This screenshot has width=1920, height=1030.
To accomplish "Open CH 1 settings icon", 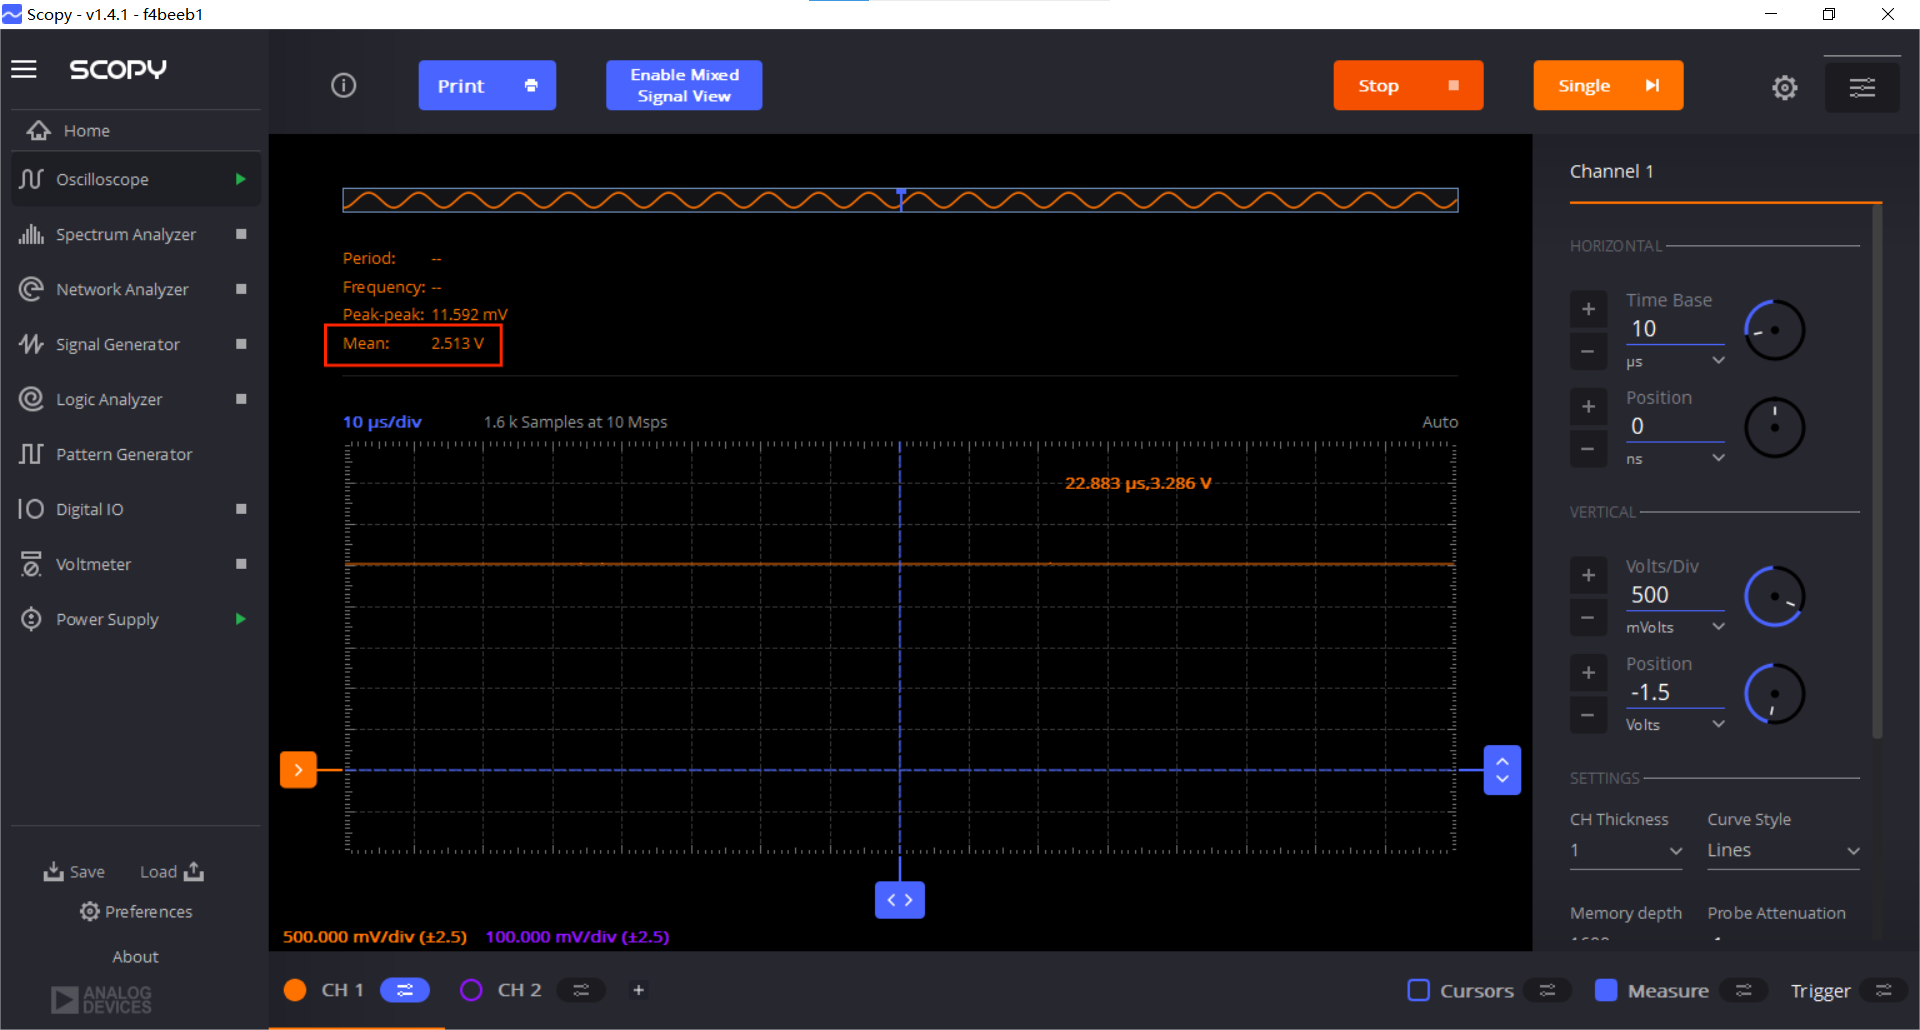I will point(405,990).
